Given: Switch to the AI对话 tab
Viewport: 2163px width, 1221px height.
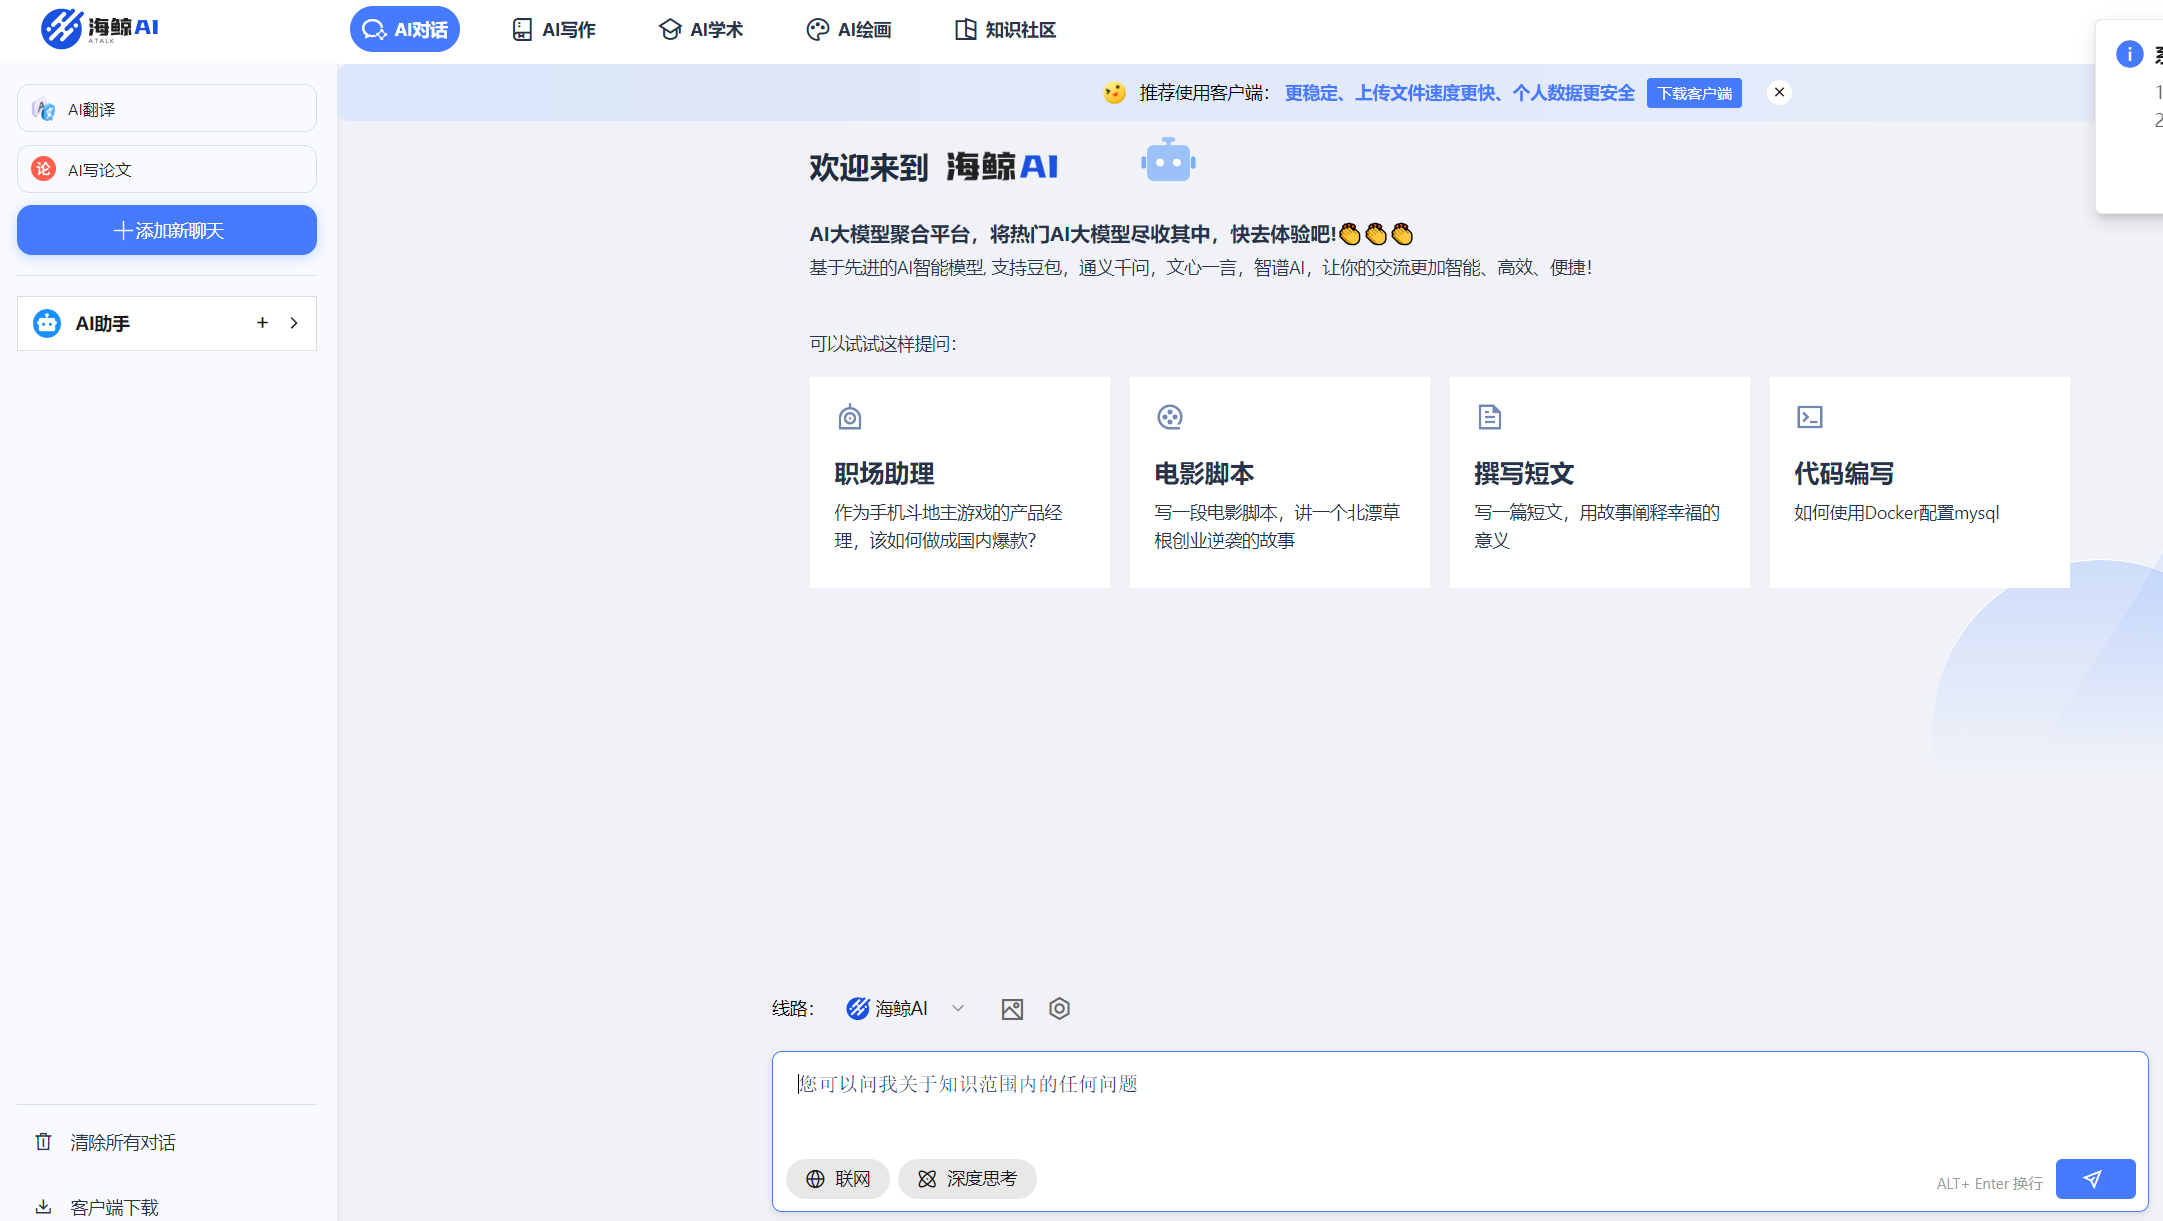Looking at the screenshot, I should [405, 29].
